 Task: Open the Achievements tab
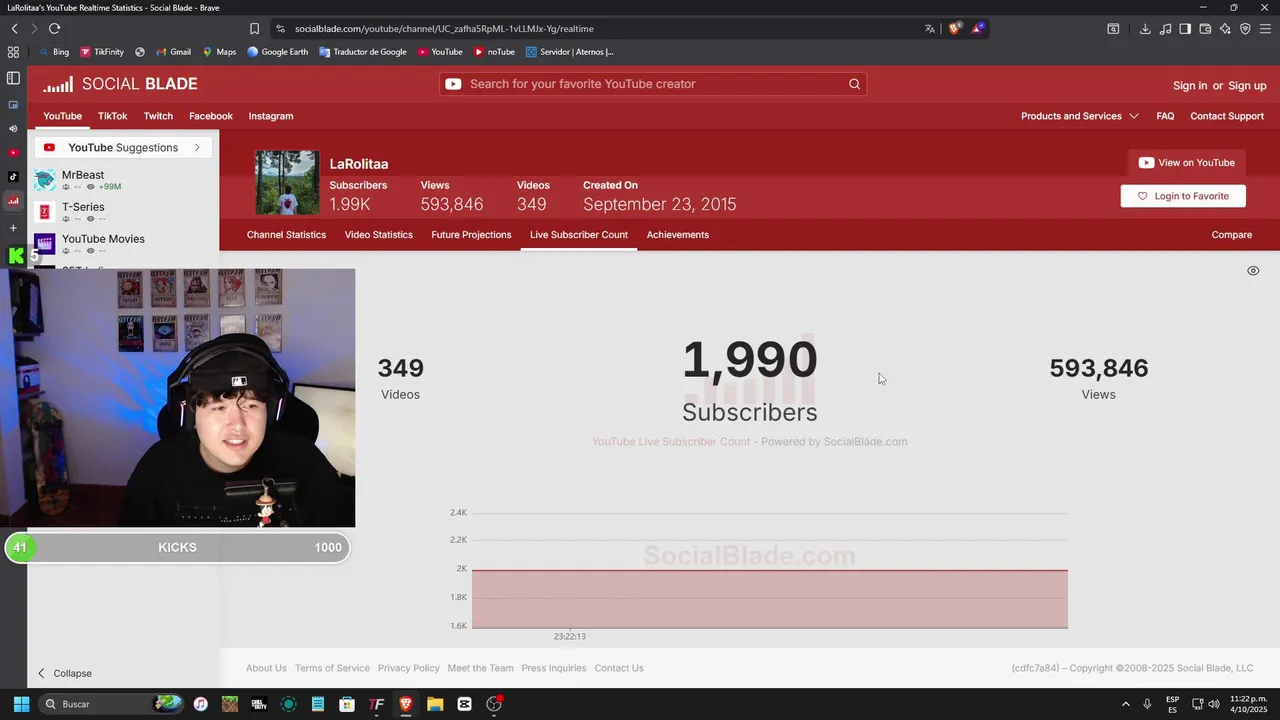coord(678,235)
